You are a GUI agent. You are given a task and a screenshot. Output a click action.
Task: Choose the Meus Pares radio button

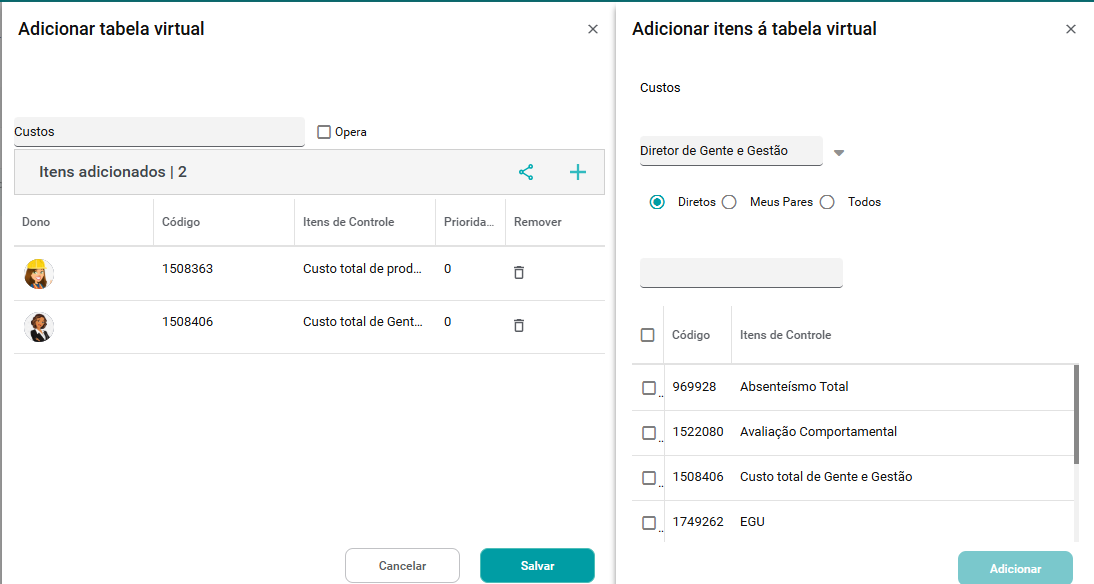(729, 202)
